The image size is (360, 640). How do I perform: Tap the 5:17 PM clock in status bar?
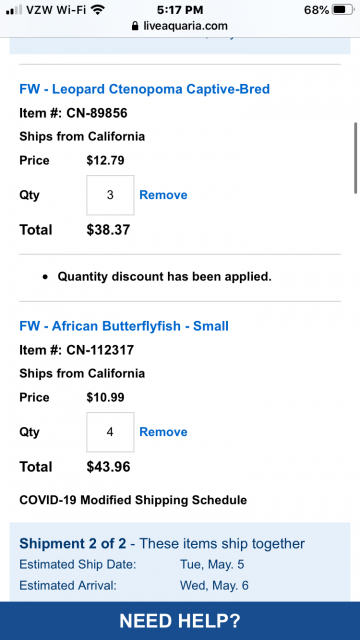point(180,10)
